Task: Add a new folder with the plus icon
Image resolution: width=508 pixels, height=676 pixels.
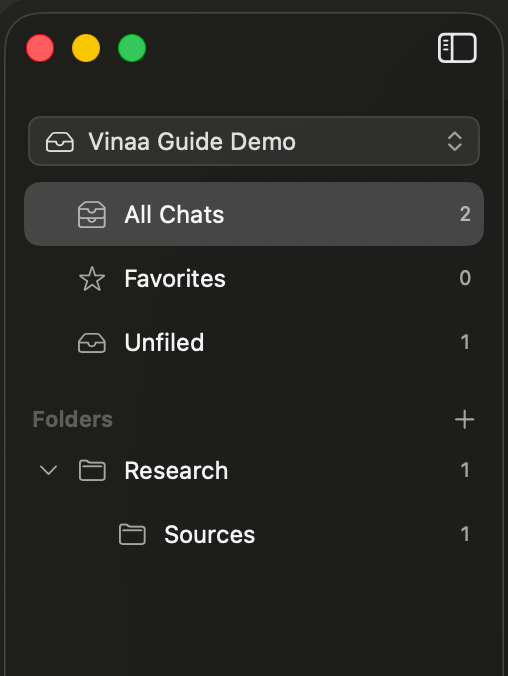Action: pyautogui.click(x=464, y=419)
